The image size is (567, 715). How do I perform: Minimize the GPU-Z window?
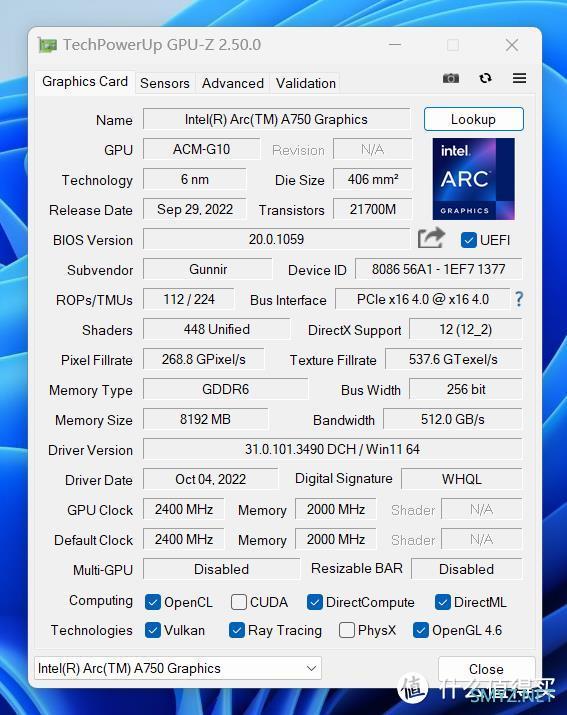click(395, 45)
